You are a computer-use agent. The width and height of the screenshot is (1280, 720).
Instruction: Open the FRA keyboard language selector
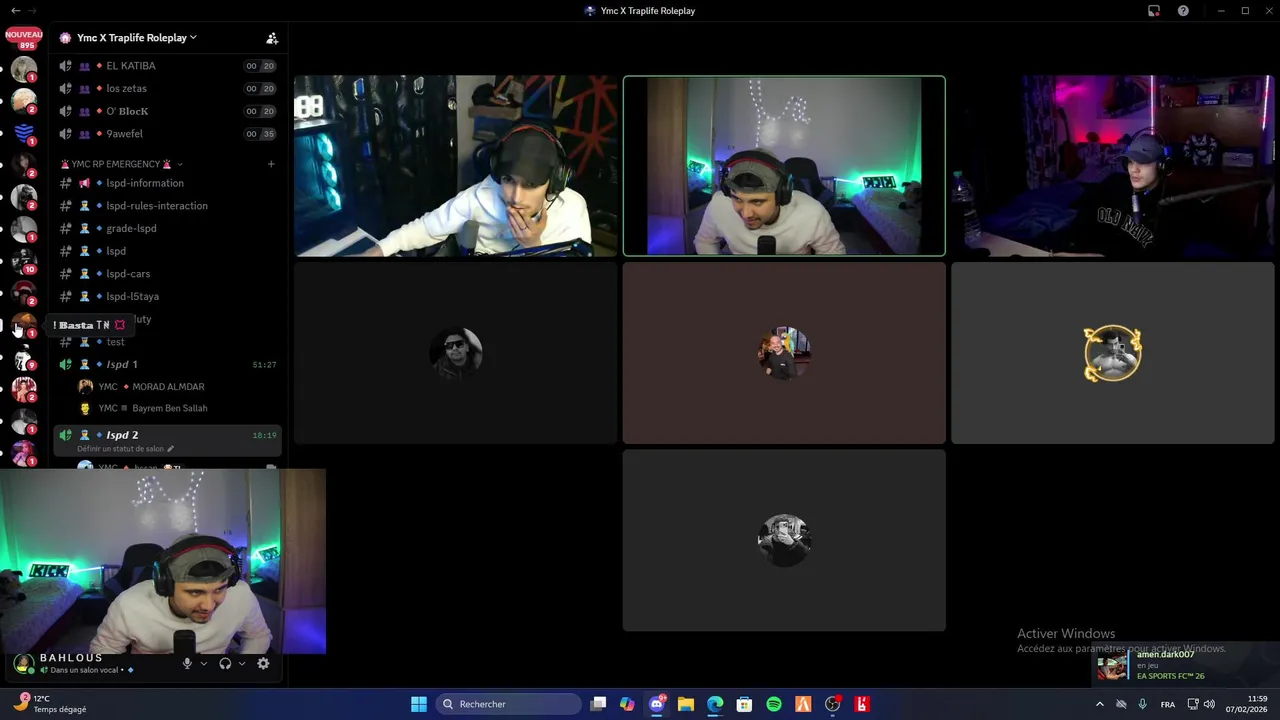coord(1168,704)
